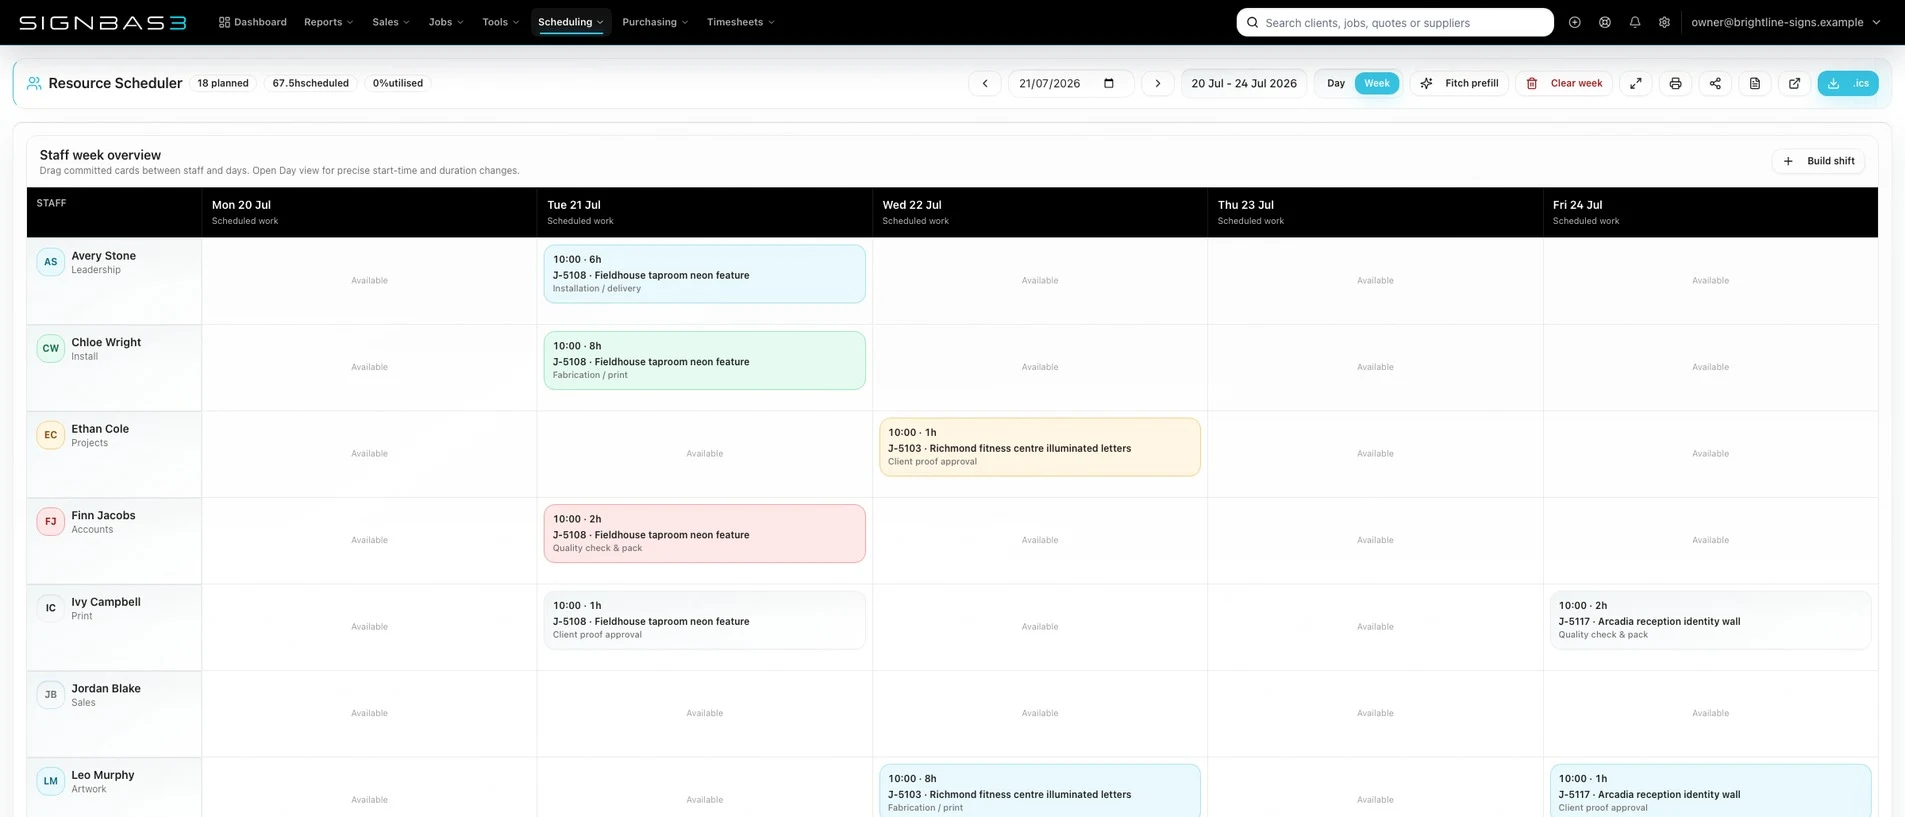Select the Mon 20 Jul column header
Screen dimensions: 1905x817
(x=369, y=212)
